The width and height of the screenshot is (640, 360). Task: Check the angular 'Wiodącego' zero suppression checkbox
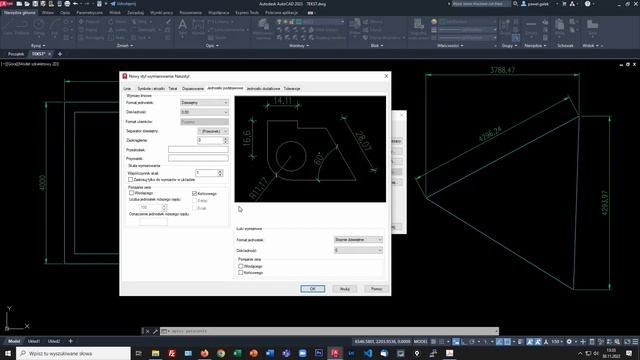pos(240,266)
